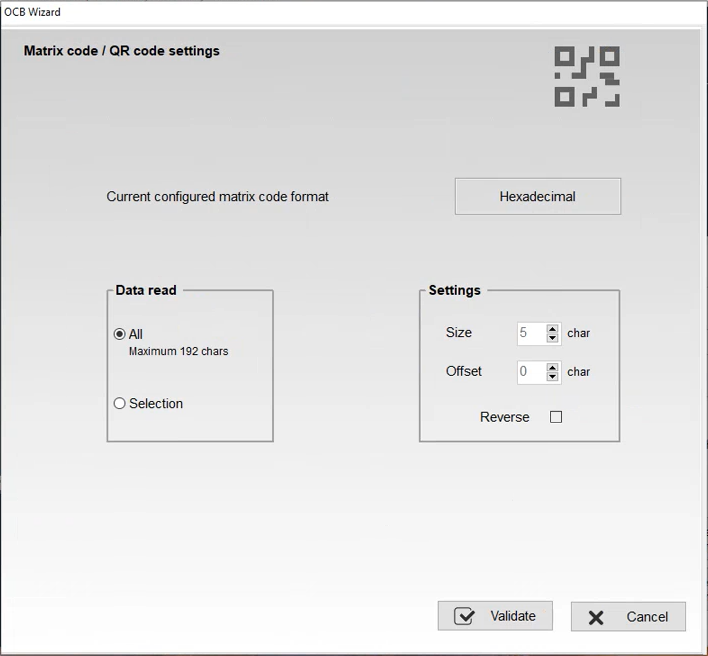Click the Current configured matrix code format label
The image size is (708, 656).
(x=217, y=197)
